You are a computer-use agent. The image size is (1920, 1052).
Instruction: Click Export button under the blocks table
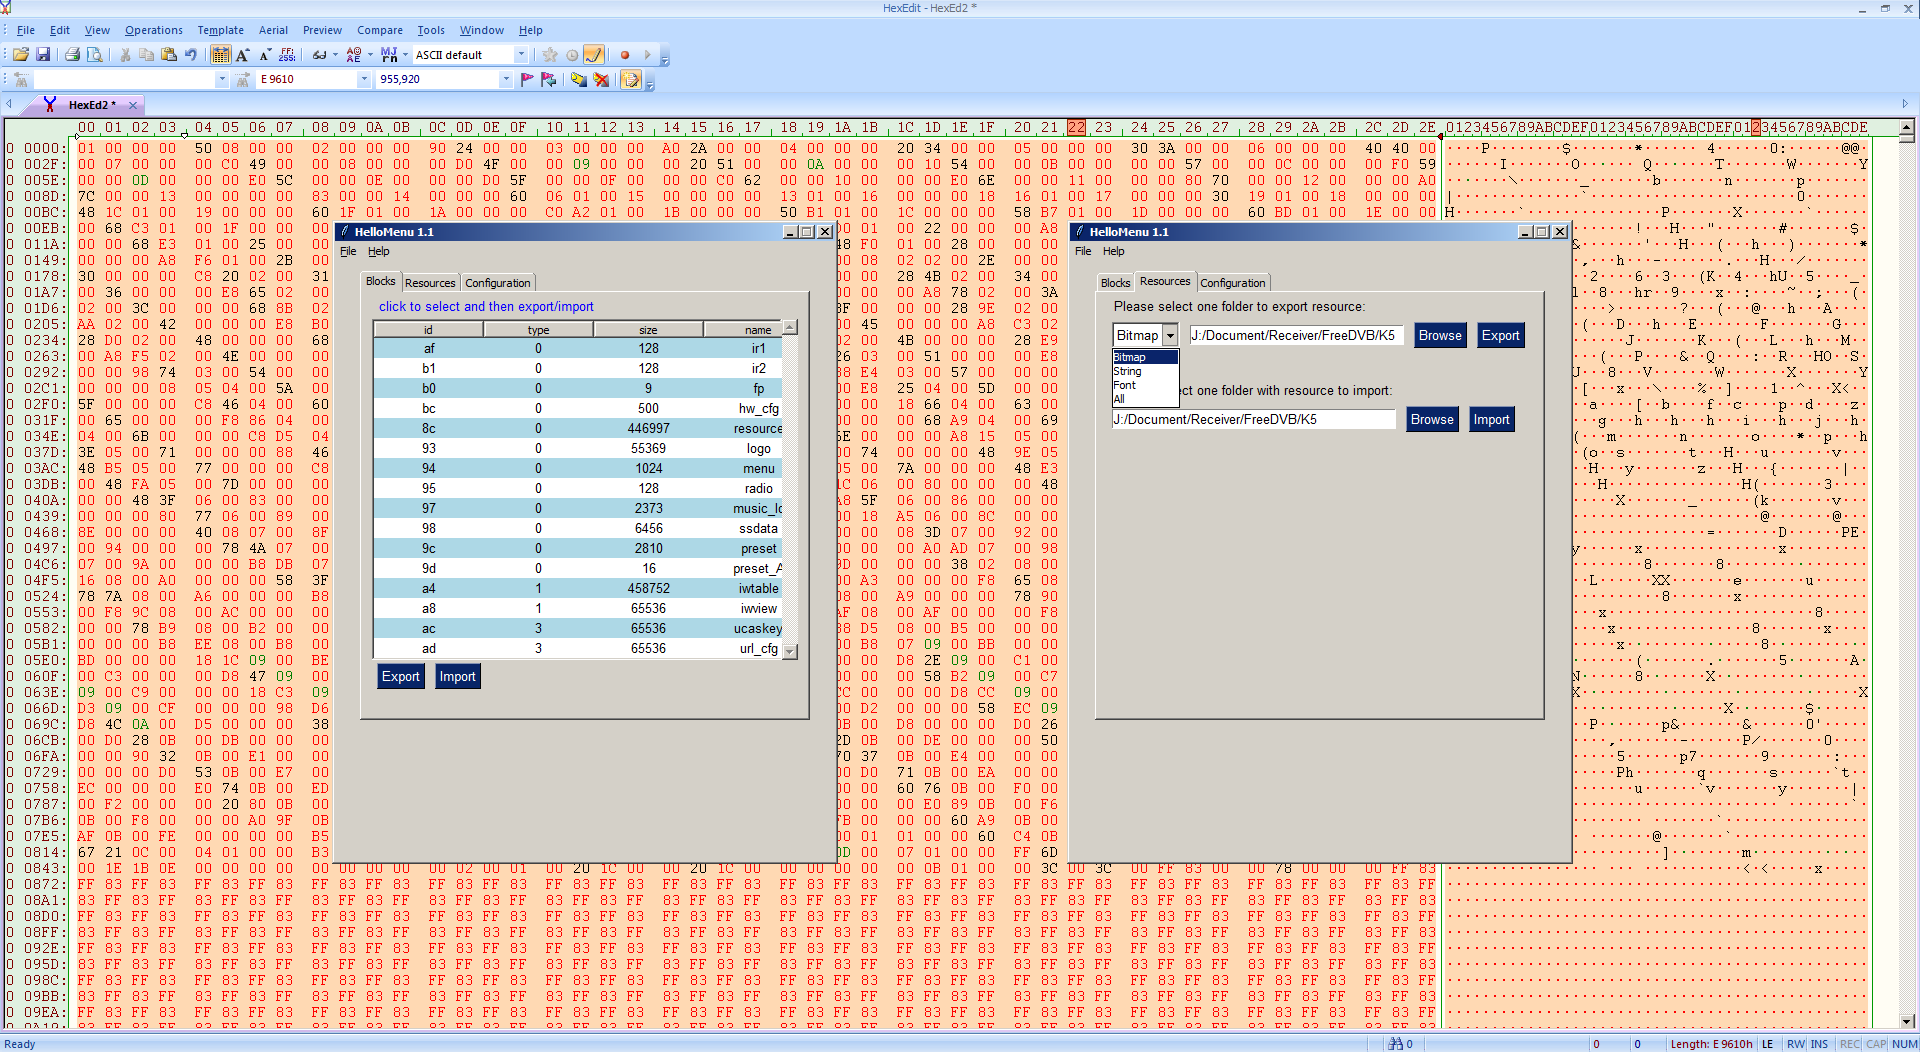[x=401, y=677]
